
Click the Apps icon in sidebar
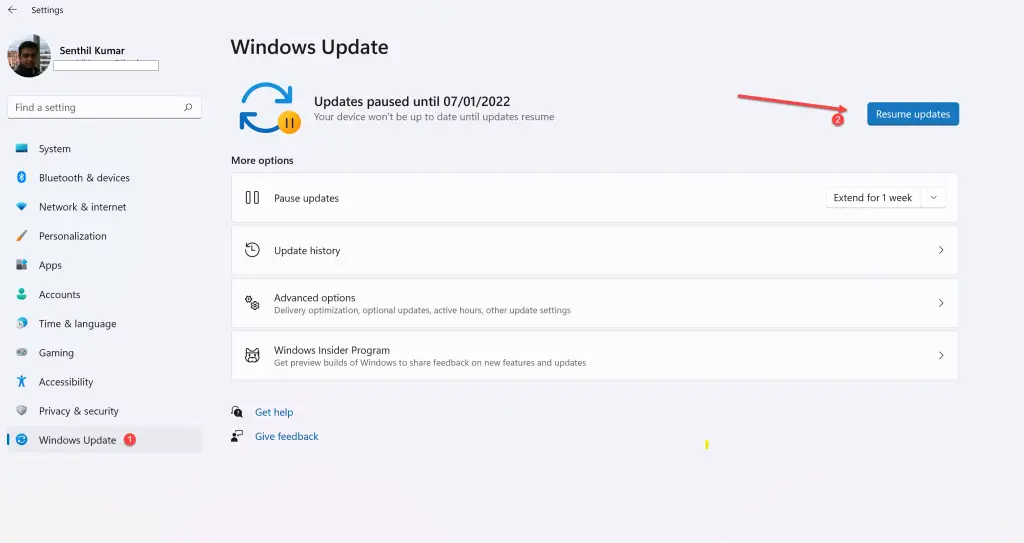click(x=22, y=265)
